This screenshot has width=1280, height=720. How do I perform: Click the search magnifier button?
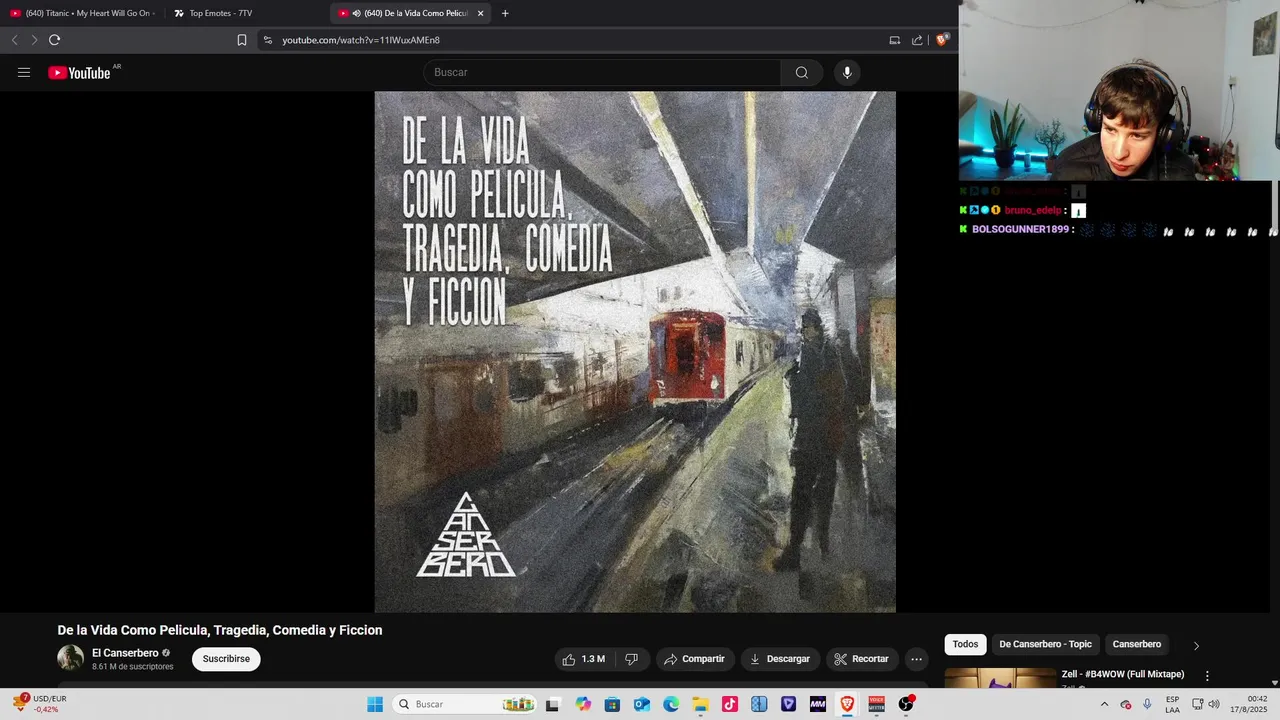pos(801,72)
